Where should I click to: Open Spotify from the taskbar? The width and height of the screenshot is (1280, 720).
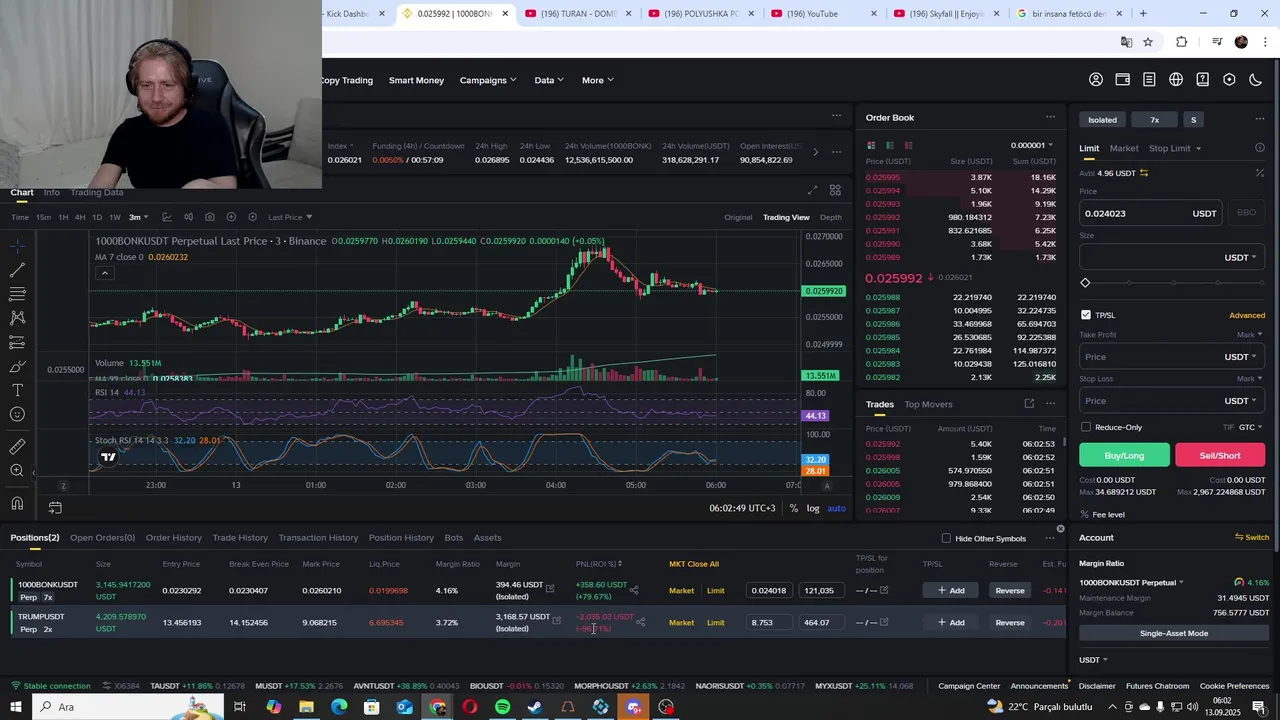coord(502,707)
